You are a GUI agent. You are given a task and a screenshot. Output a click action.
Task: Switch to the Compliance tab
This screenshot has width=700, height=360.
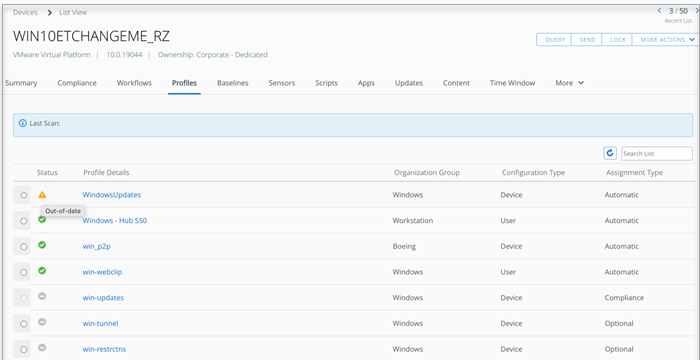point(77,83)
